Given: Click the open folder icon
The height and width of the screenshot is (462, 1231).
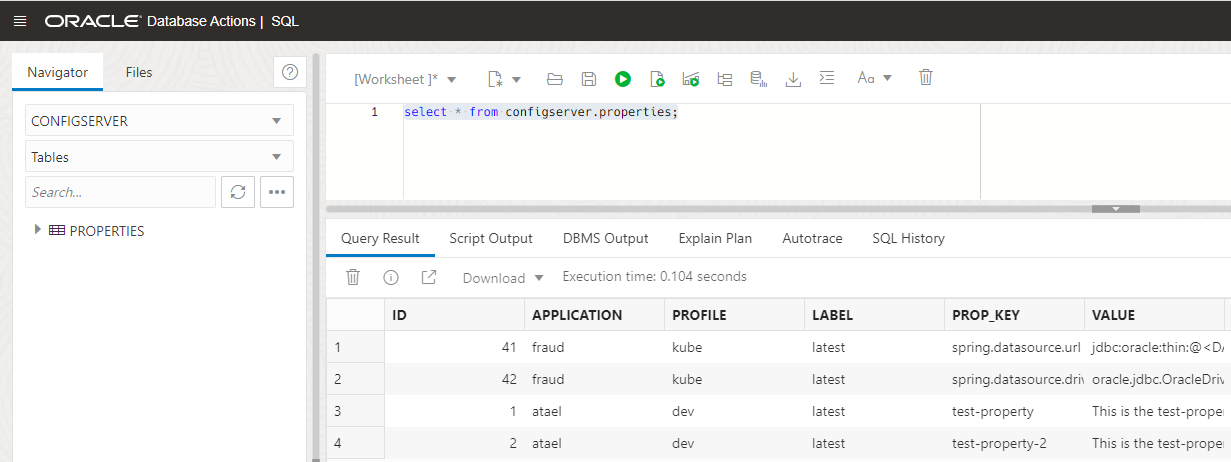Looking at the screenshot, I should click(555, 78).
